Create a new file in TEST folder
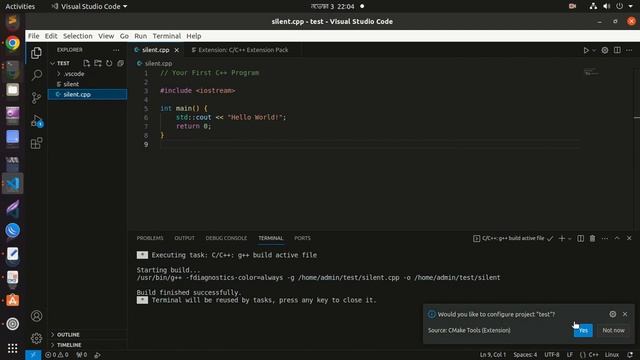640x360 pixels. 87,63
